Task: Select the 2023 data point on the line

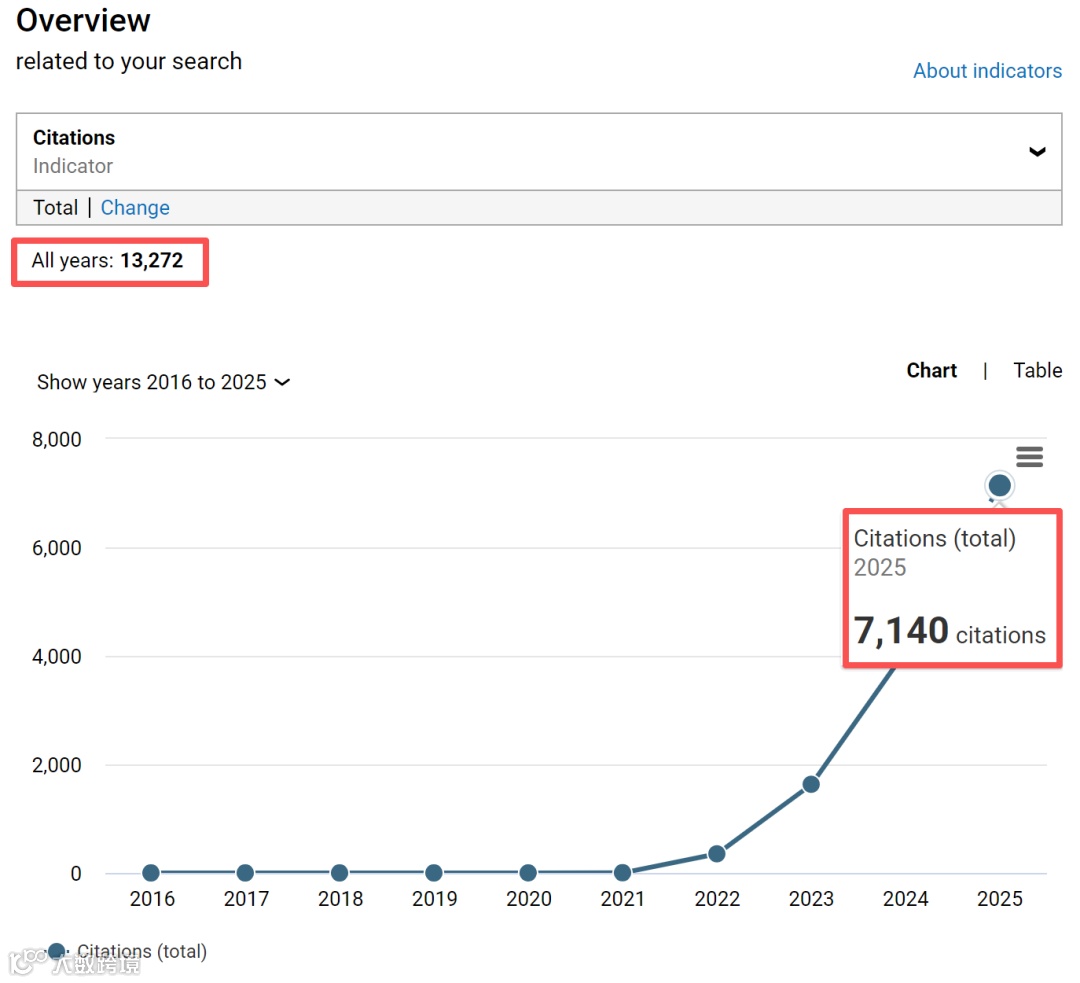Action: (x=811, y=784)
